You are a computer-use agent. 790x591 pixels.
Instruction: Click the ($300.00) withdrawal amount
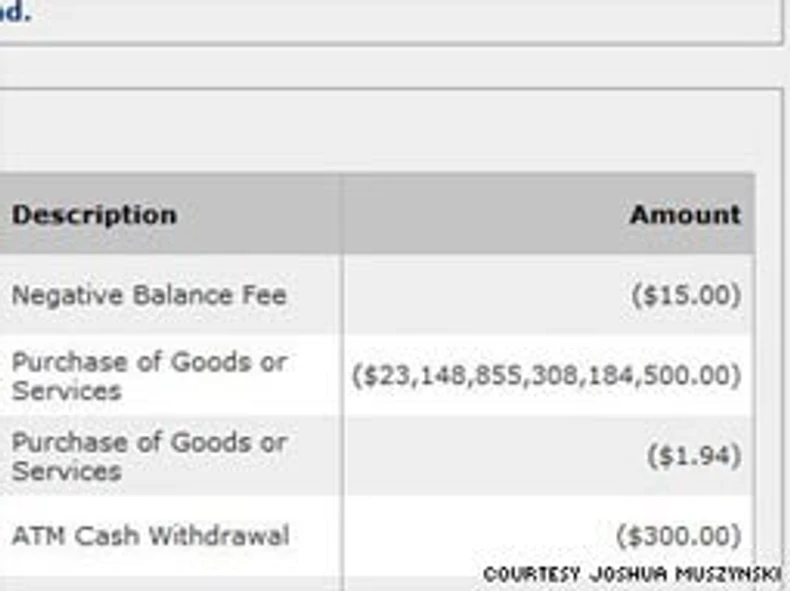coord(679,535)
